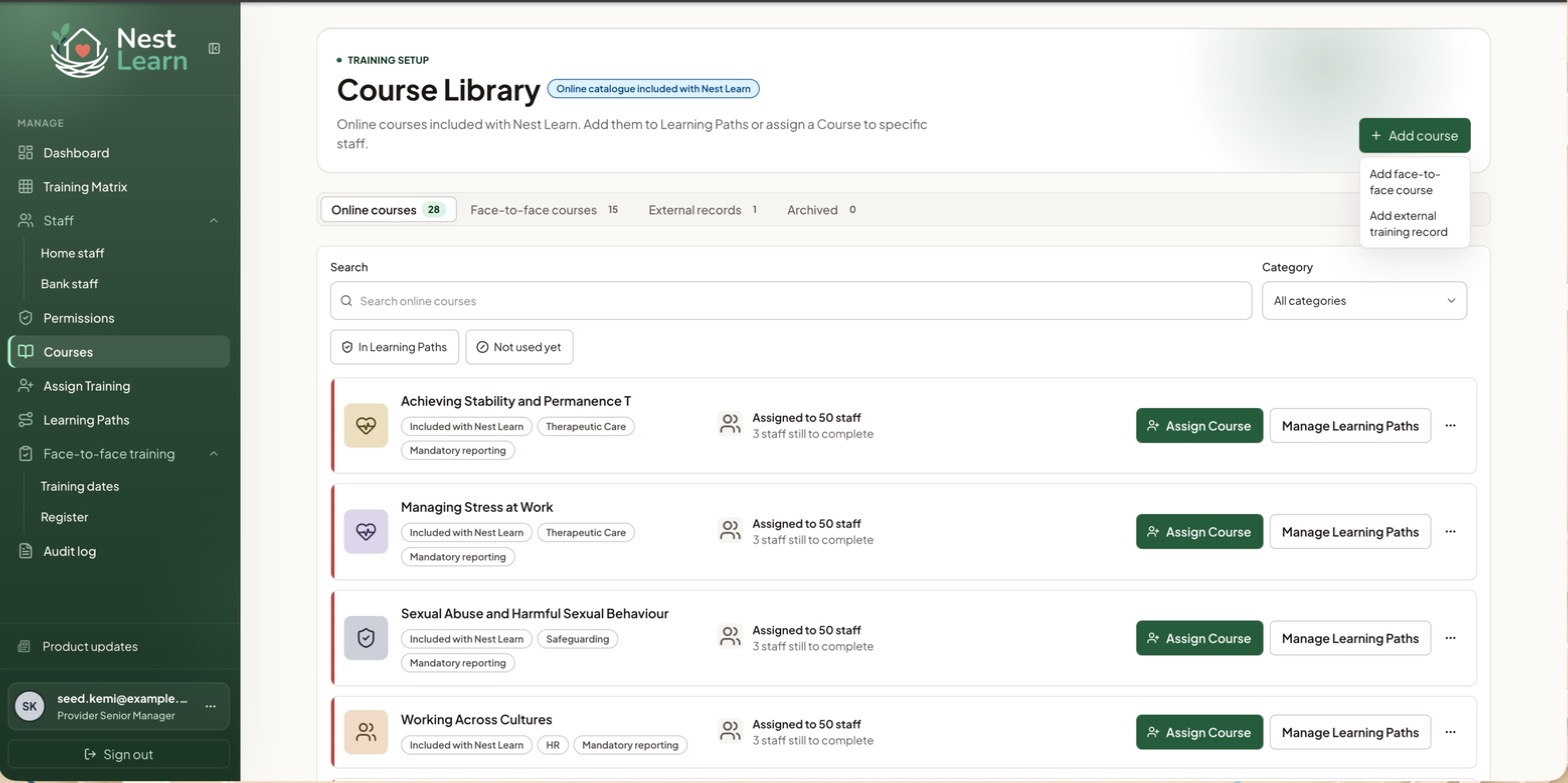This screenshot has width=1568, height=783.
Task: Assign Course for Sexual Abuse and Harmful Behaviour
Action: (x=1199, y=638)
